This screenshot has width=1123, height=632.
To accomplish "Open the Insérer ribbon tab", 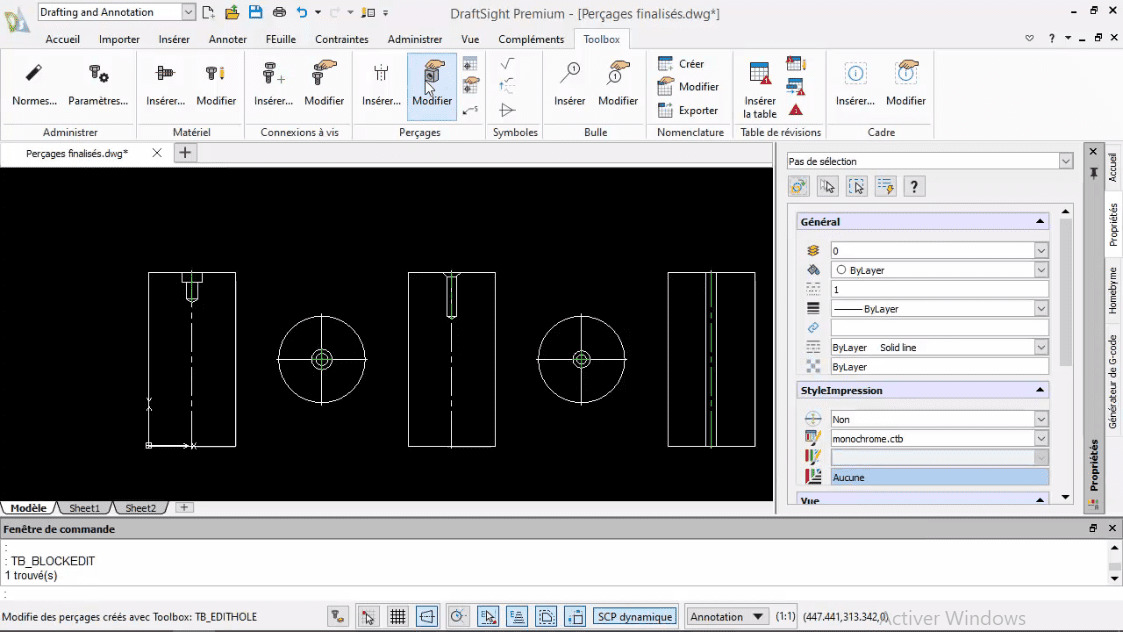I will point(174,39).
